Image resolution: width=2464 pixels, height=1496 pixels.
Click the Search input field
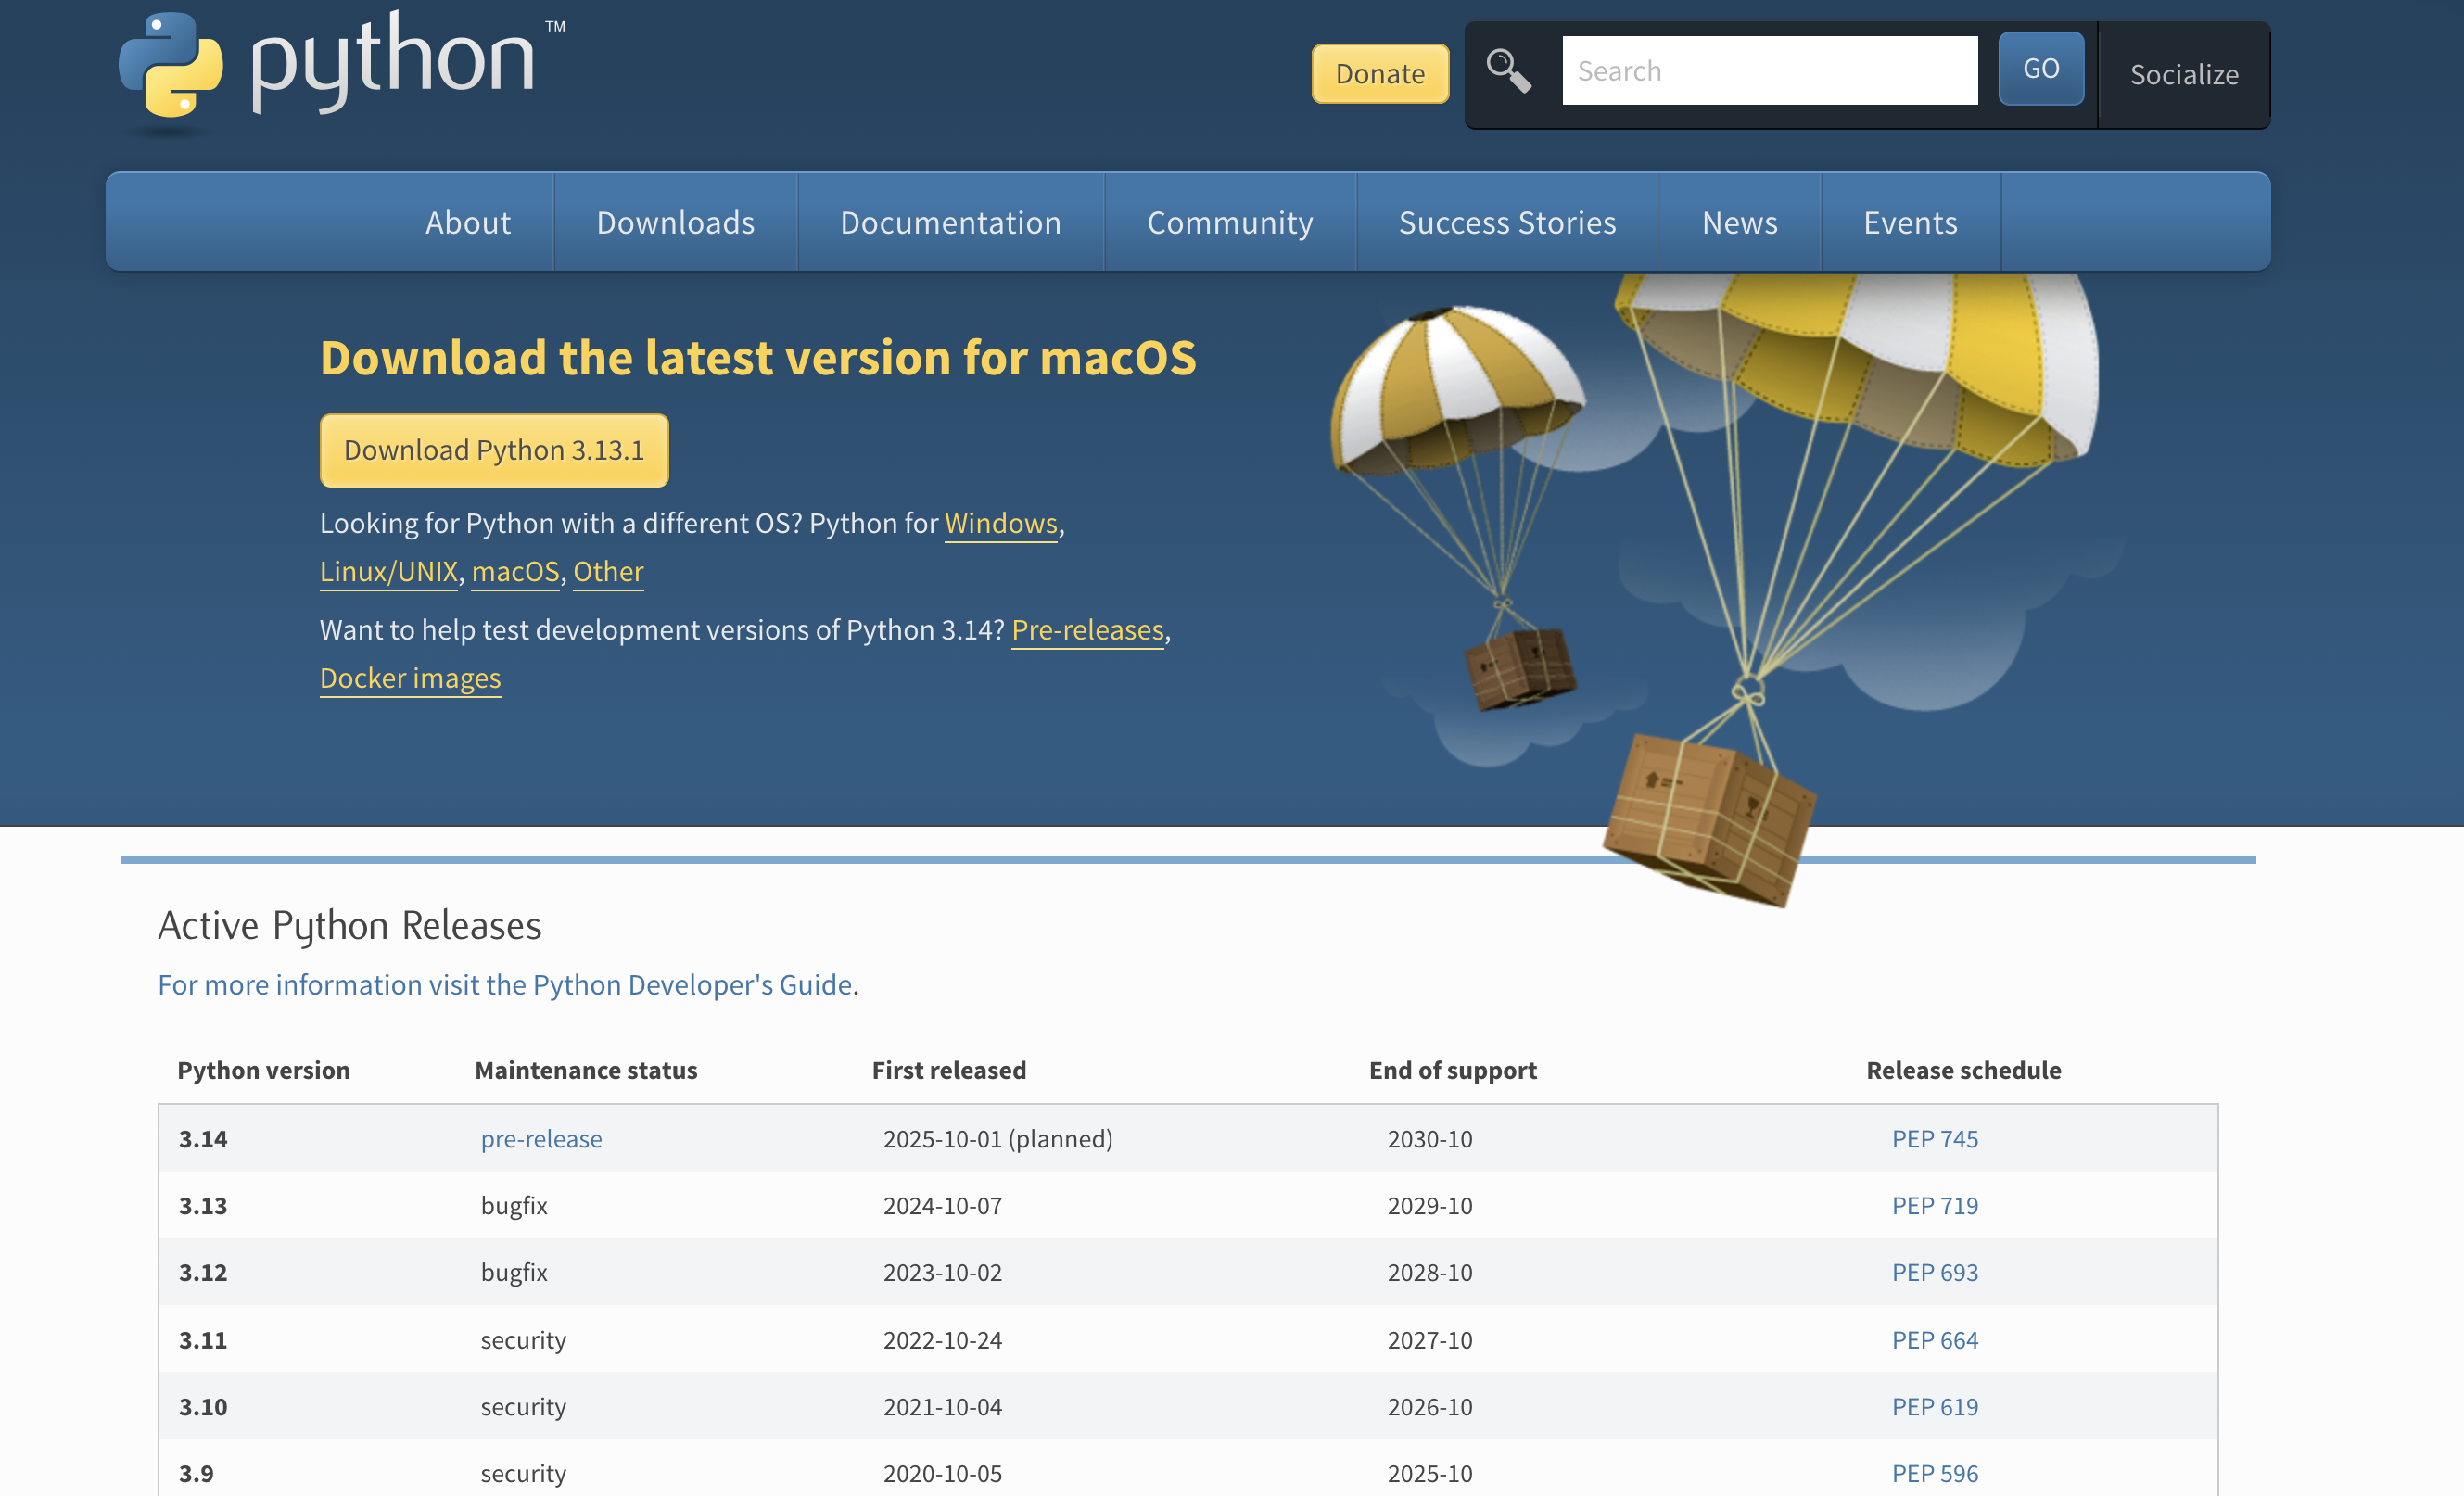tap(1769, 71)
